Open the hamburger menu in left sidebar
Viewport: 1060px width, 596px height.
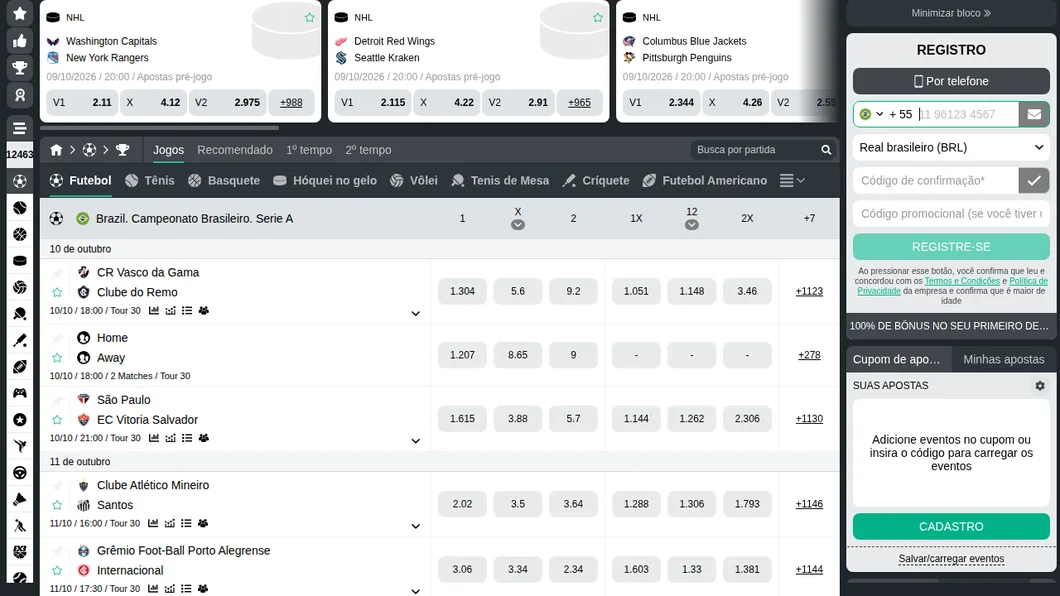[20, 128]
